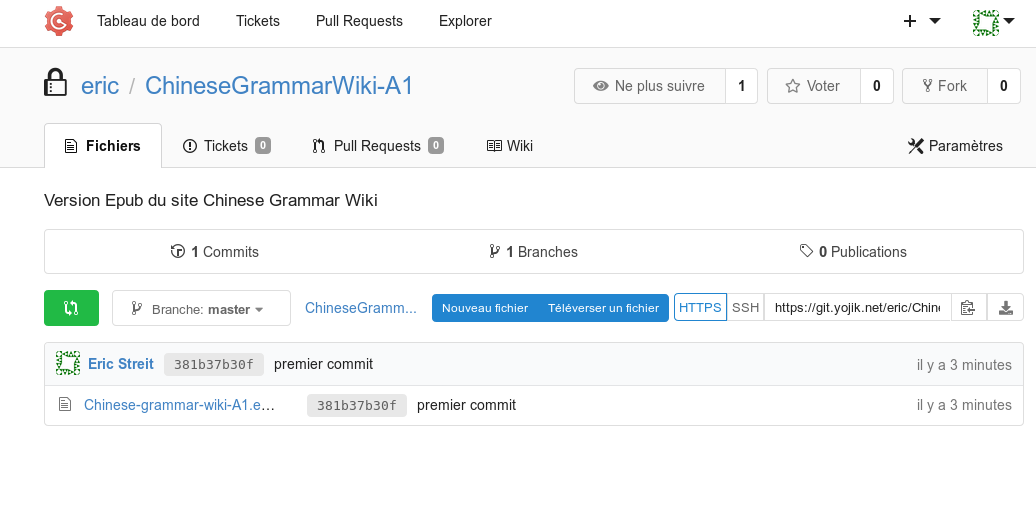The width and height of the screenshot is (1036, 515).
Task: Click the Gogs logo home icon
Action: pos(59,21)
